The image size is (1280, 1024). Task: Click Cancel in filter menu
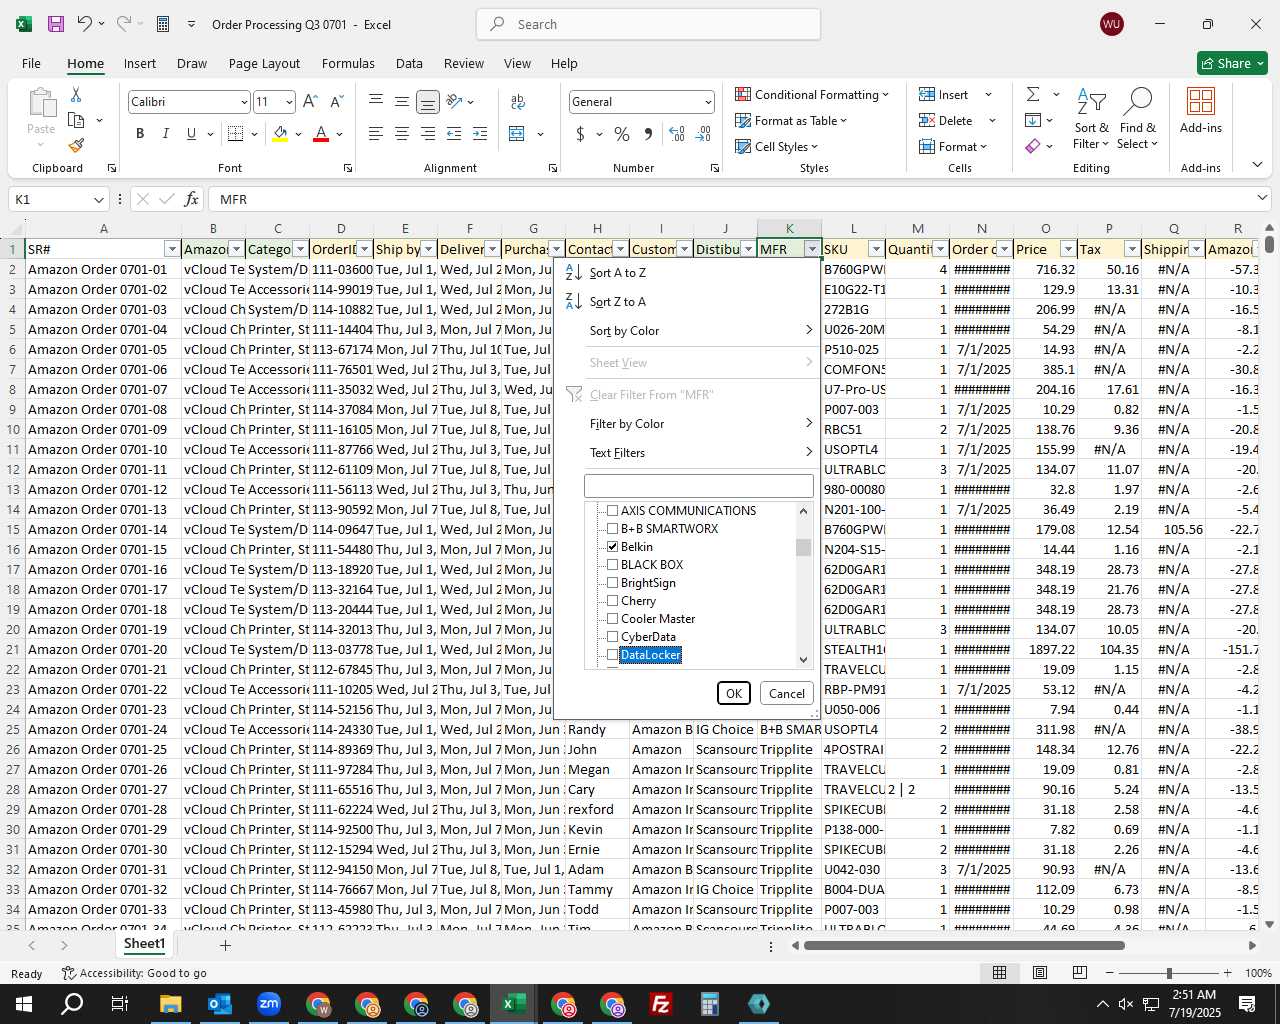point(786,693)
